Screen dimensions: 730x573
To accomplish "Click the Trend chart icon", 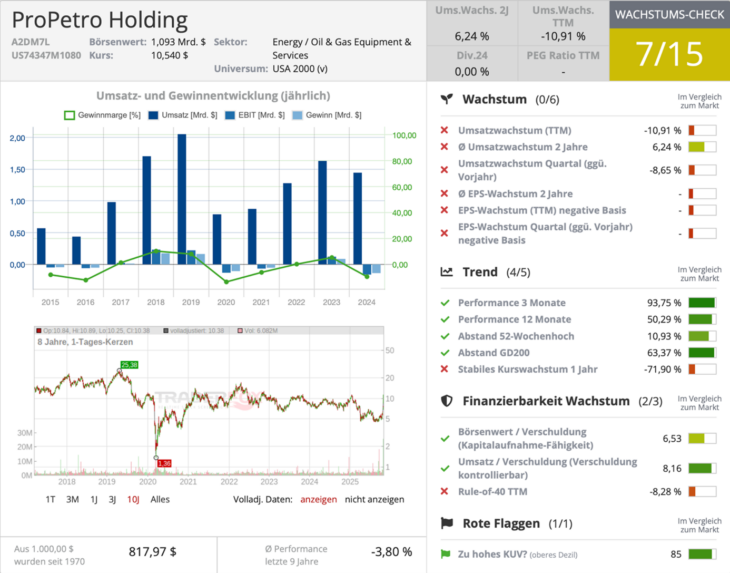I will coord(448,272).
